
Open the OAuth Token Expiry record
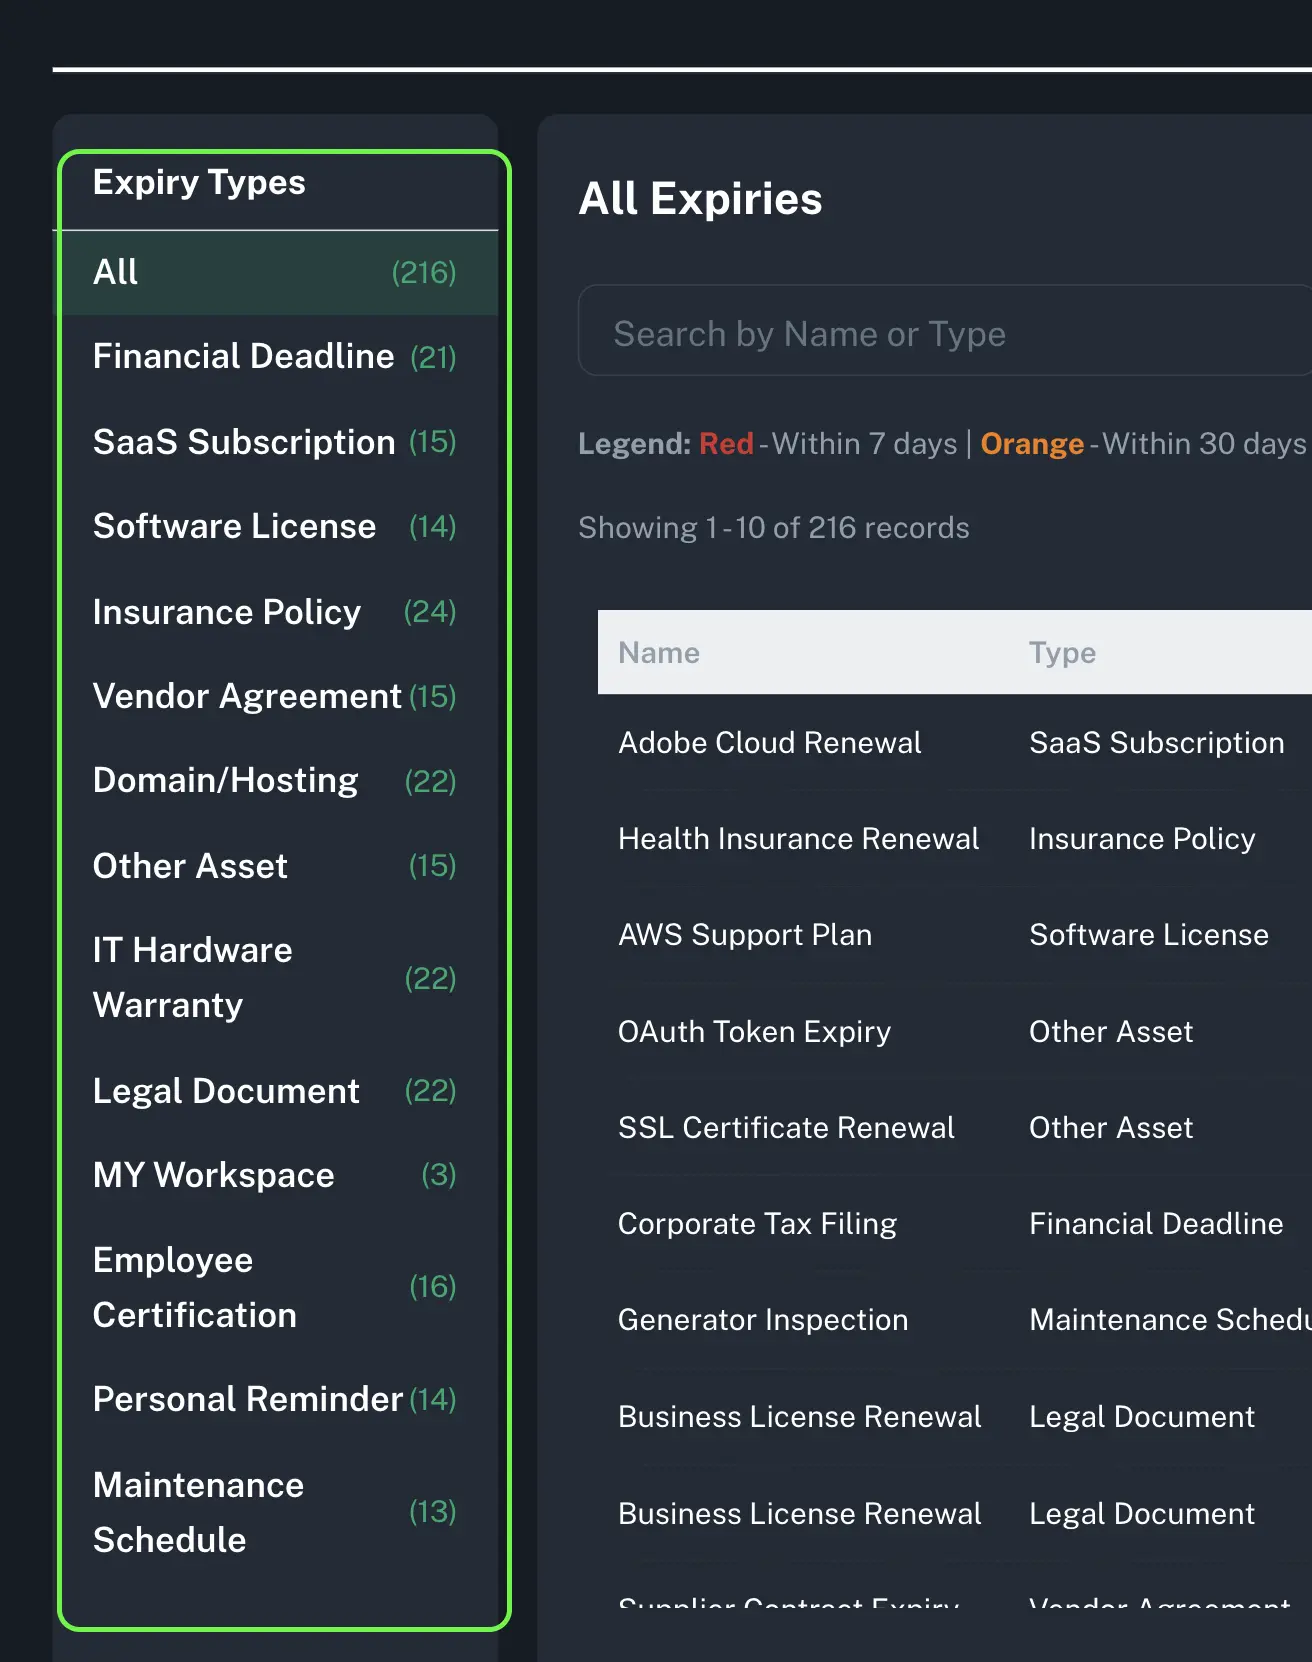tap(754, 1032)
